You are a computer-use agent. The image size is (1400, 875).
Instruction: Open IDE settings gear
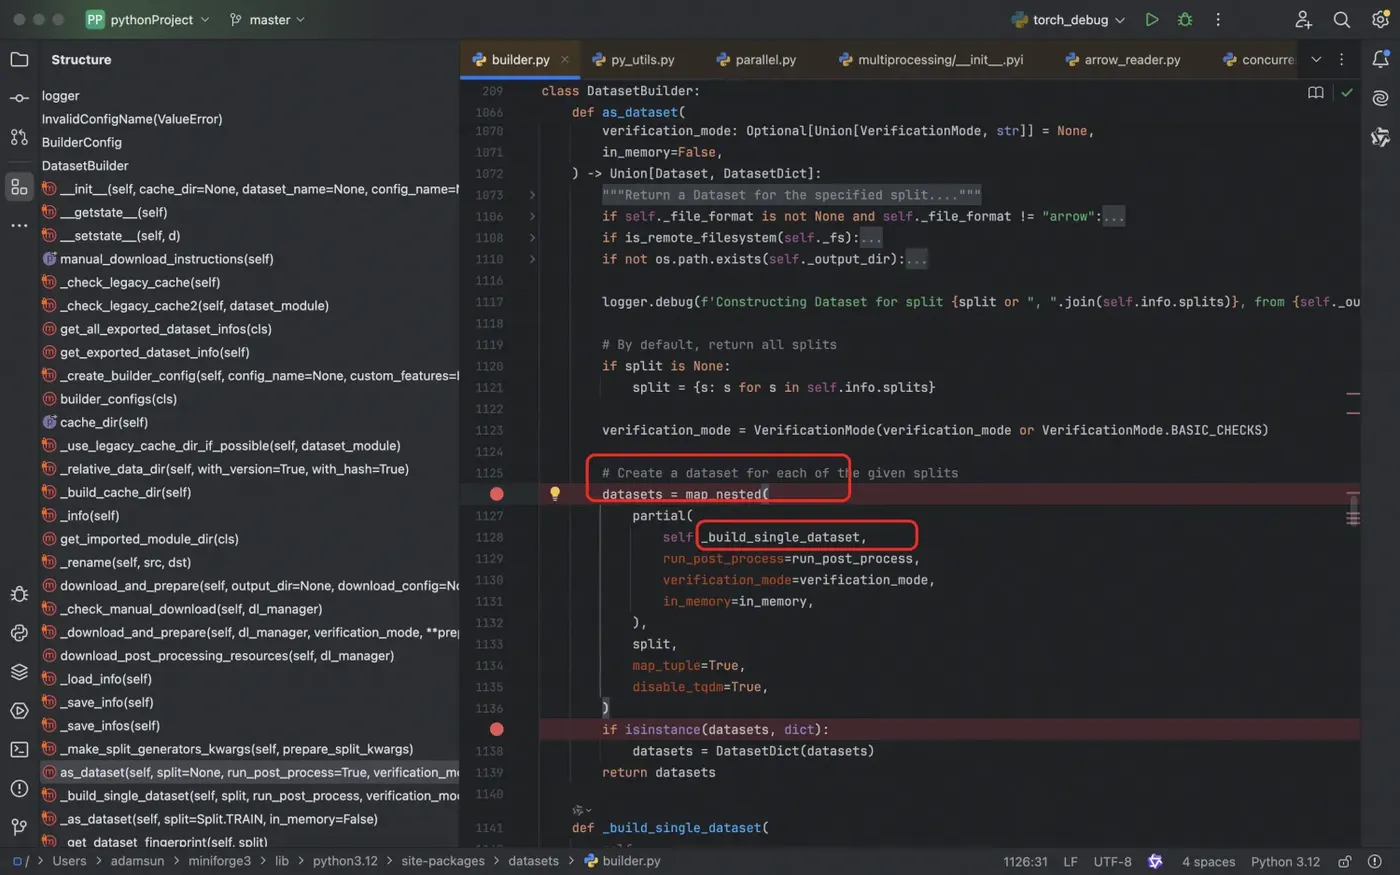pos(1380,19)
